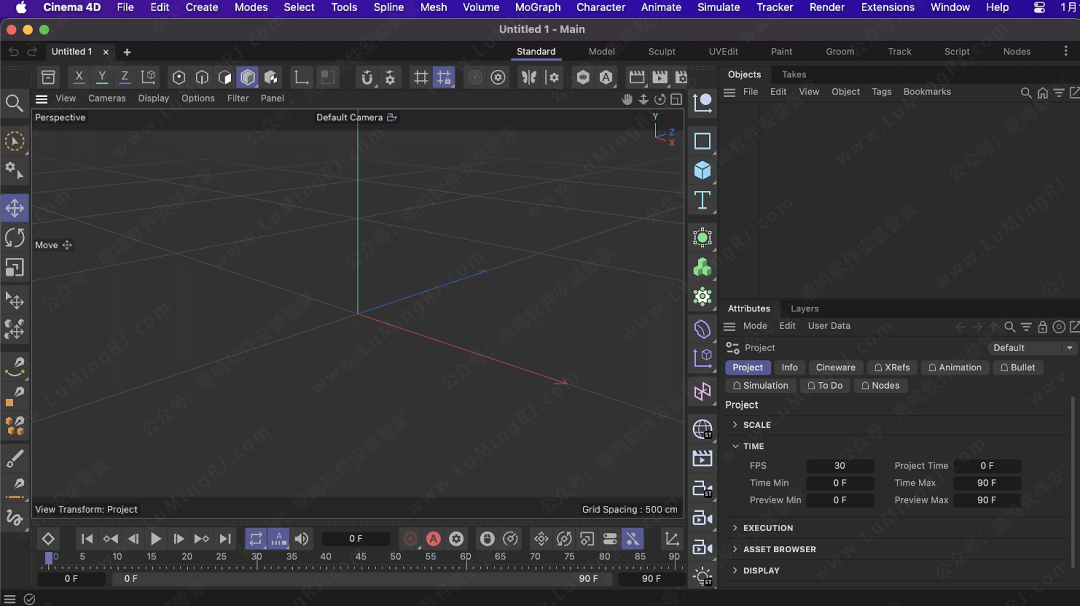The width and height of the screenshot is (1080, 606).
Task: Click the Cloner MoGraph green cubes icon
Action: [x=703, y=267]
